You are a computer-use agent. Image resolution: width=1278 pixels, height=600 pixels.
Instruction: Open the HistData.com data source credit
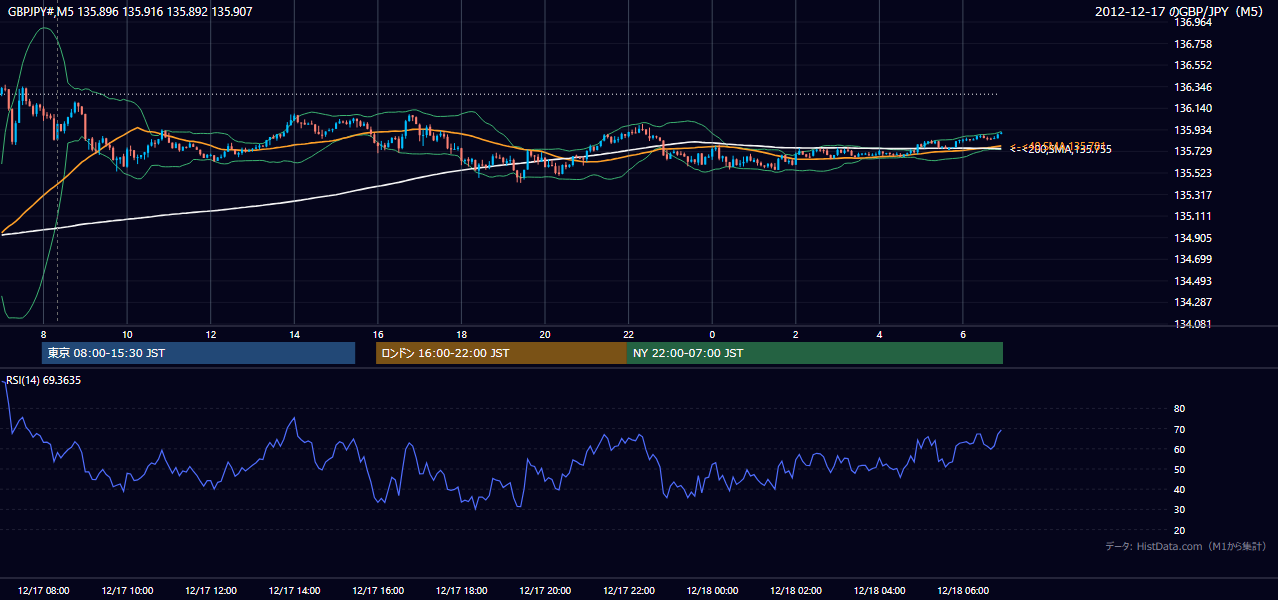tap(1186, 546)
